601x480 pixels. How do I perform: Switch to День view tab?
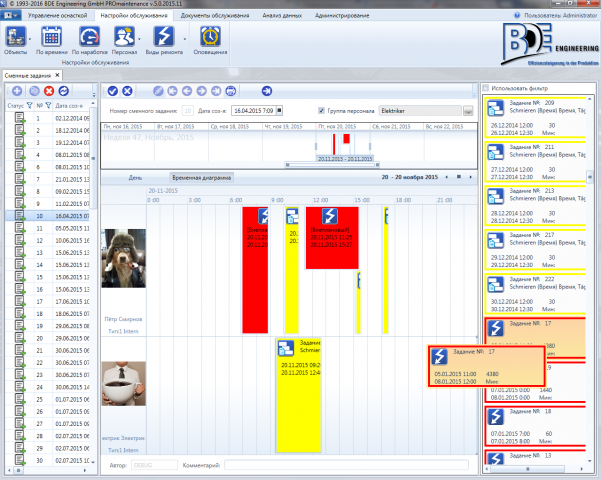point(135,178)
